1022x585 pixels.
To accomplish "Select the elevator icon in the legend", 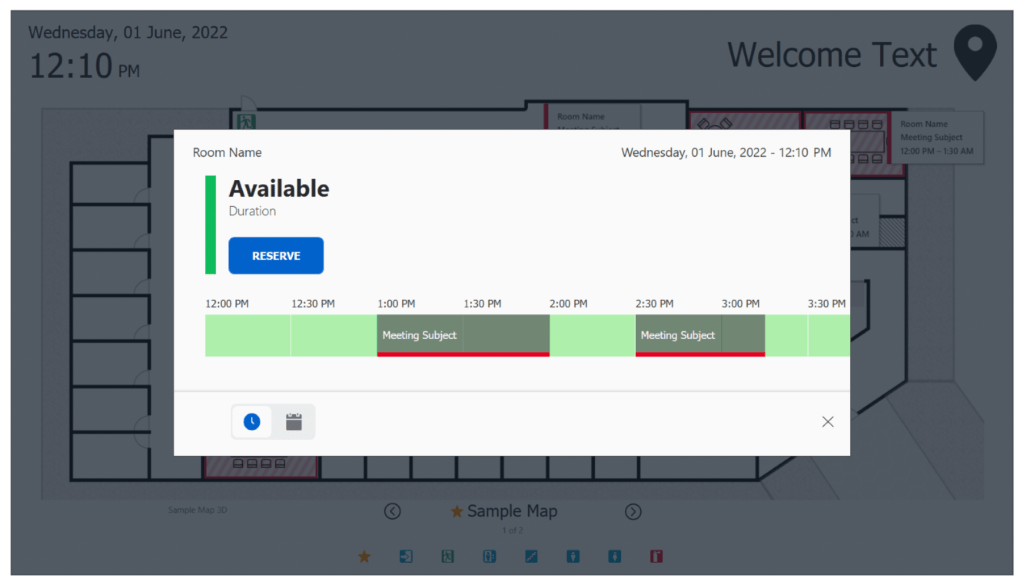I will point(490,556).
